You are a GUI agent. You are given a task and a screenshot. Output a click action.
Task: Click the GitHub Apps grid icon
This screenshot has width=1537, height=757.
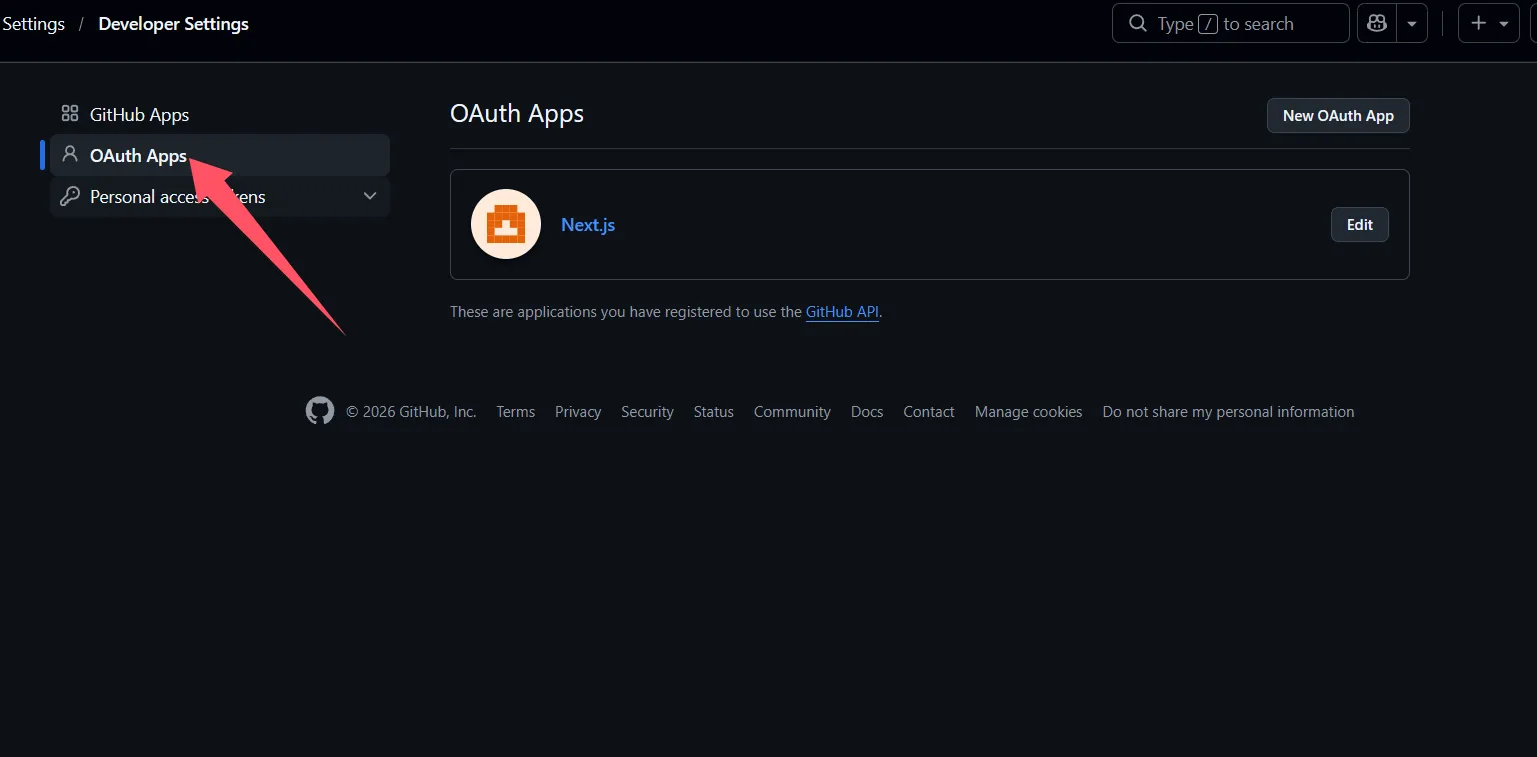pyautogui.click(x=70, y=114)
